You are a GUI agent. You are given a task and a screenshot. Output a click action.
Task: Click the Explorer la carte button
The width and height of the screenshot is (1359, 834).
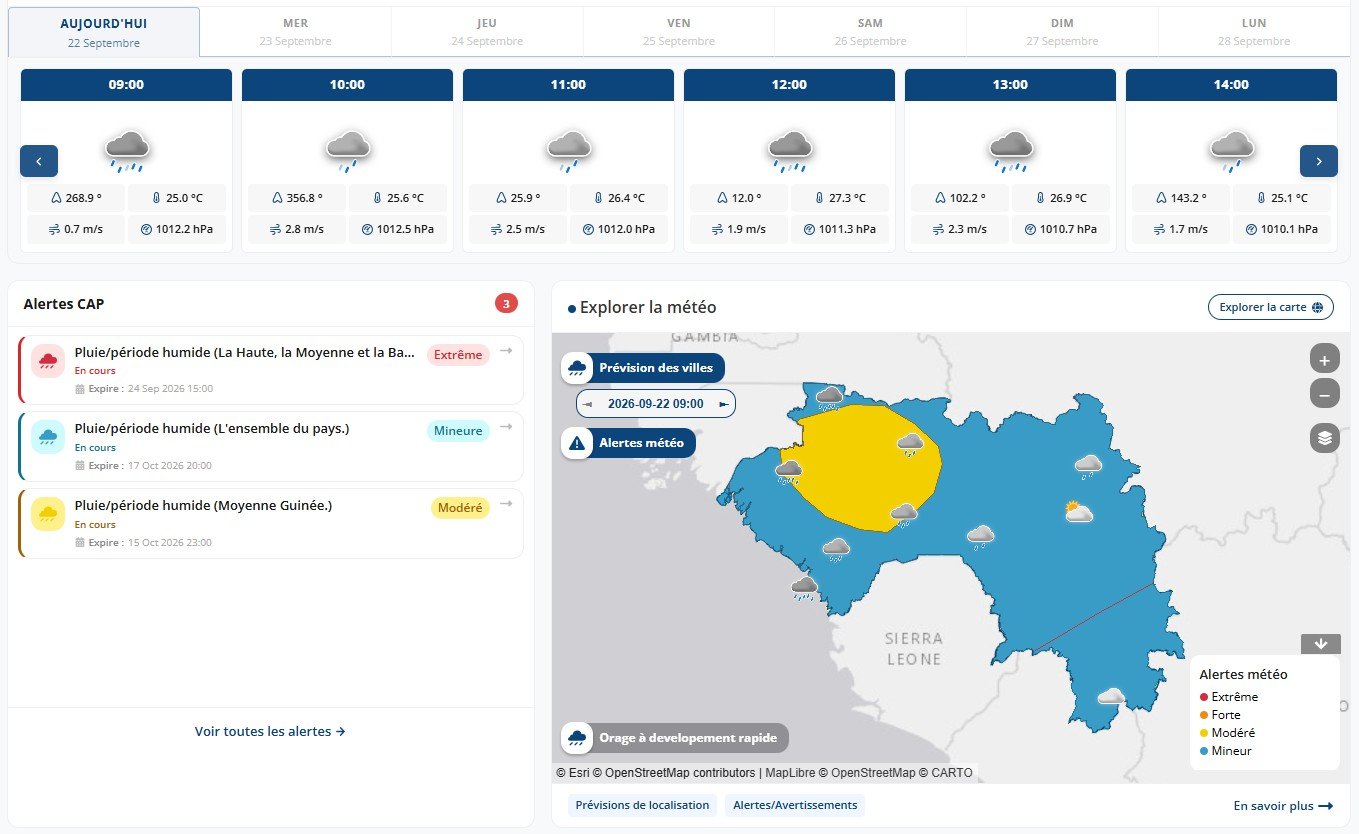click(1270, 307)
